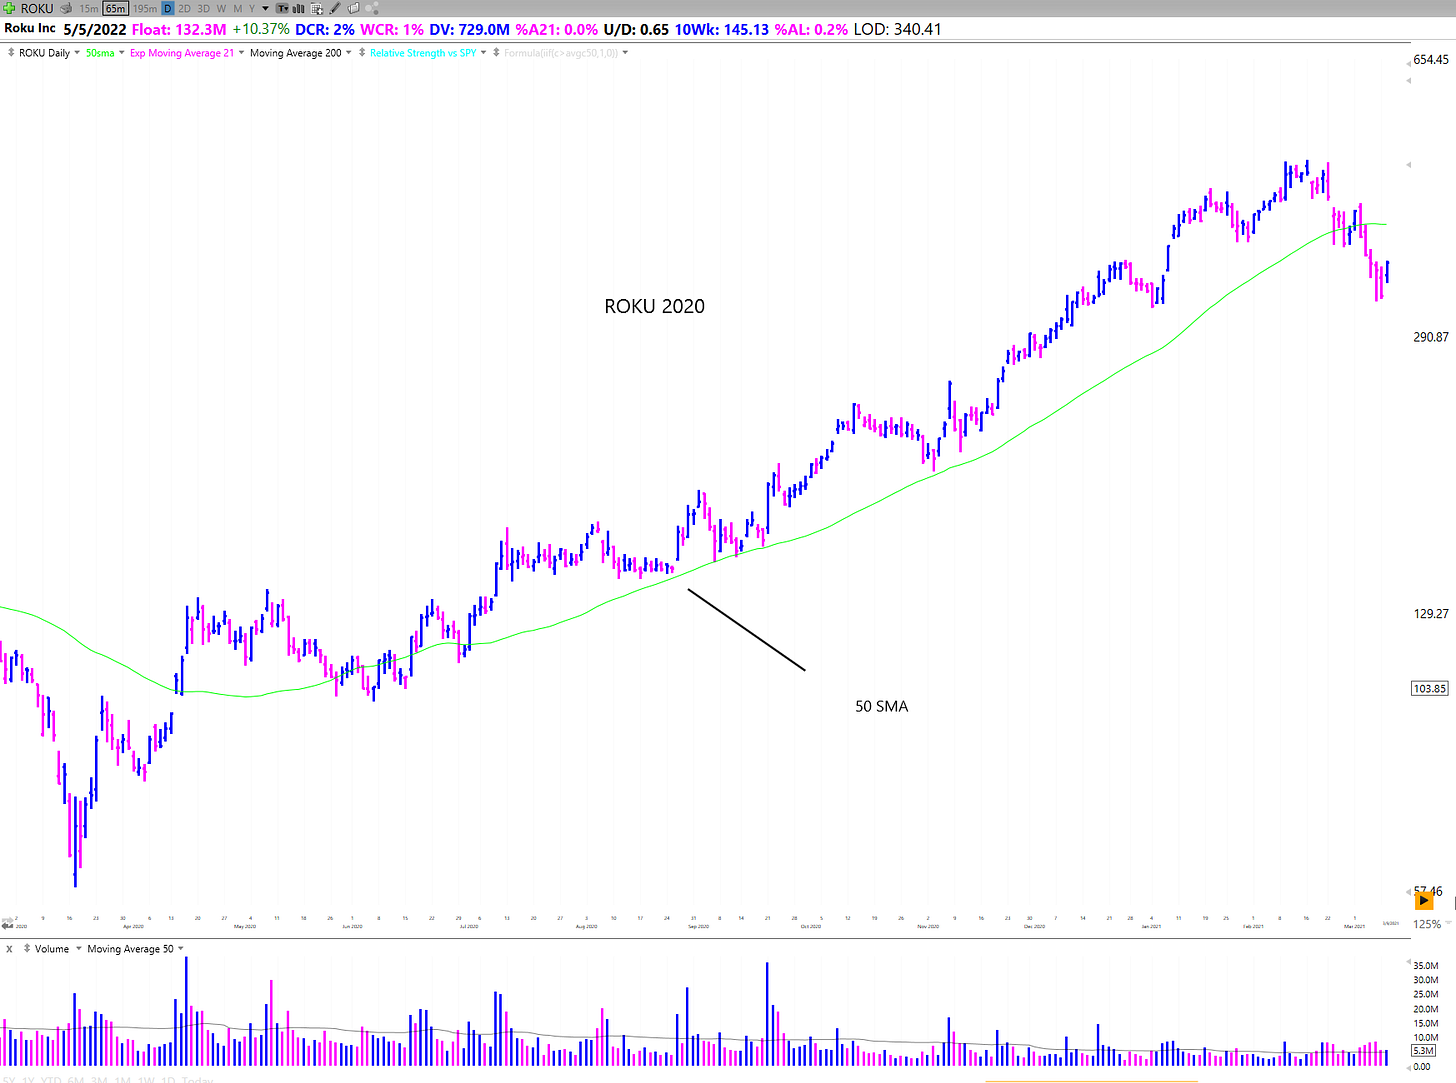
Task: Open the Volume indicator dropdown
Action: 77,948
